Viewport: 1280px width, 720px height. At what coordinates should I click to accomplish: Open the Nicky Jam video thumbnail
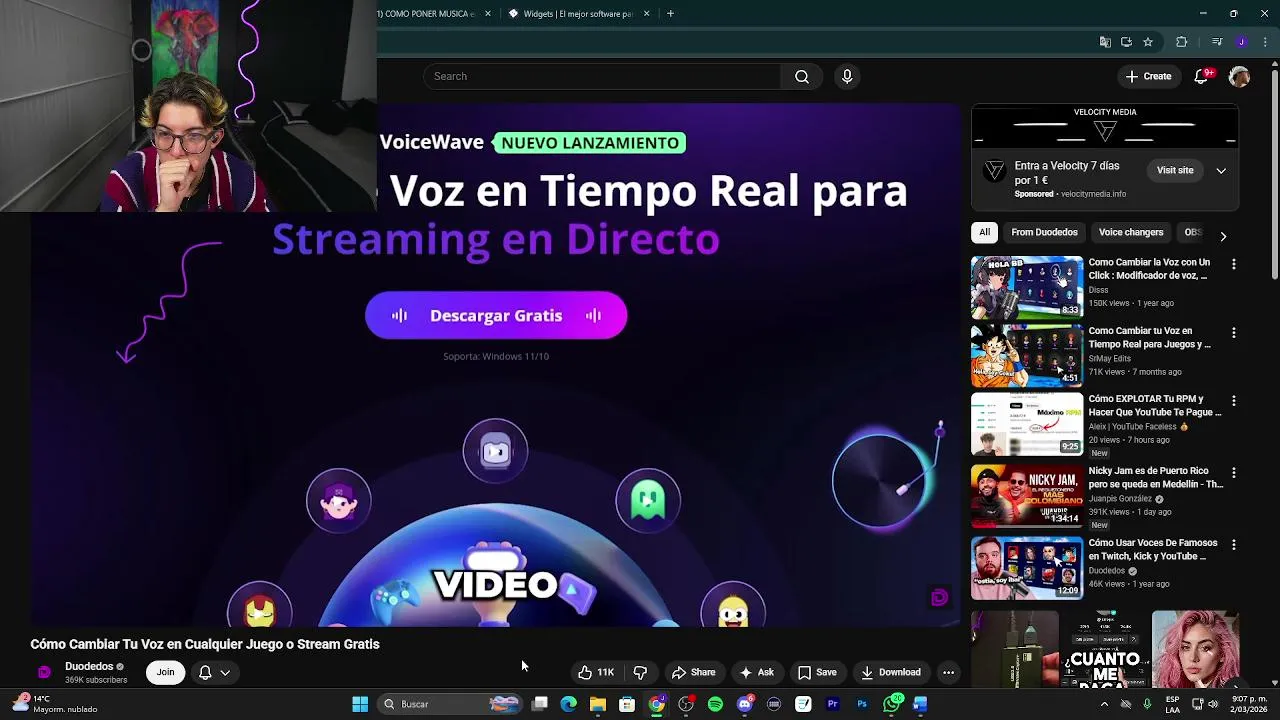(1027, 496)
